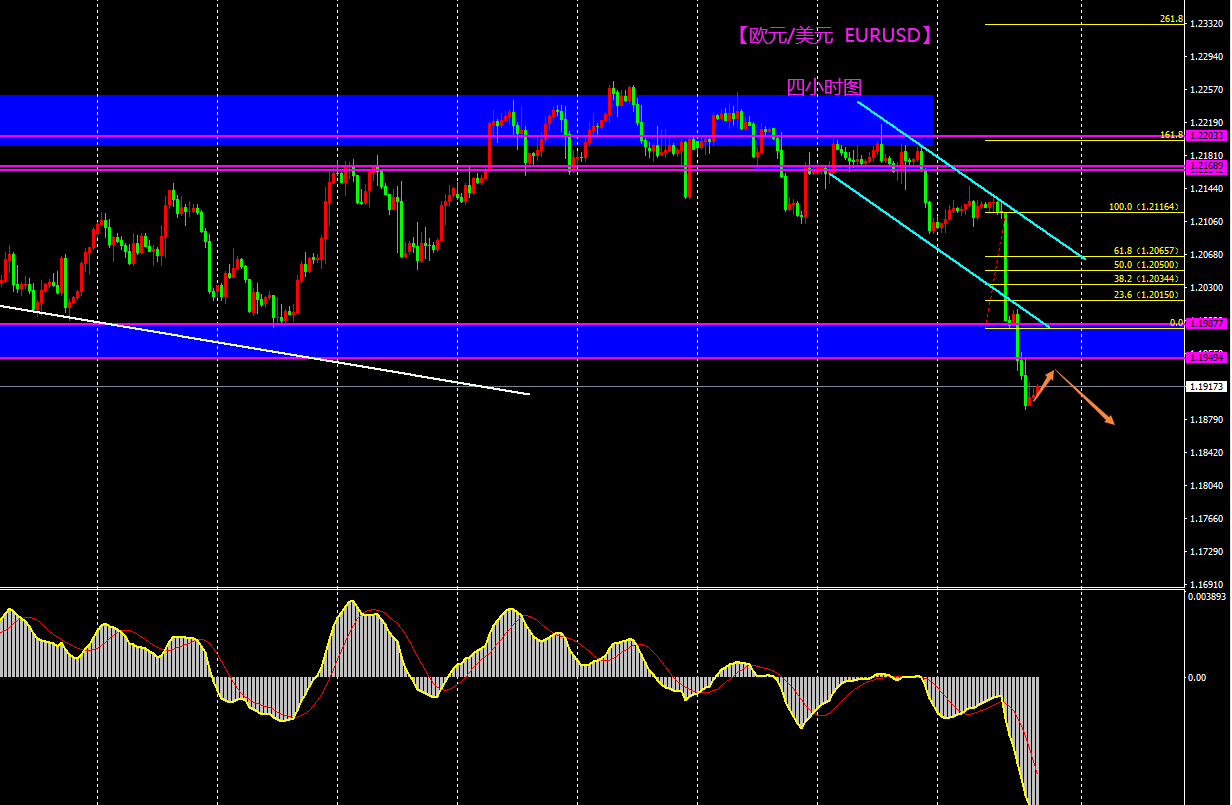Select the orange downward forecast arrow
This screenshot has width=1232, height=805.
coord(1086,399)
